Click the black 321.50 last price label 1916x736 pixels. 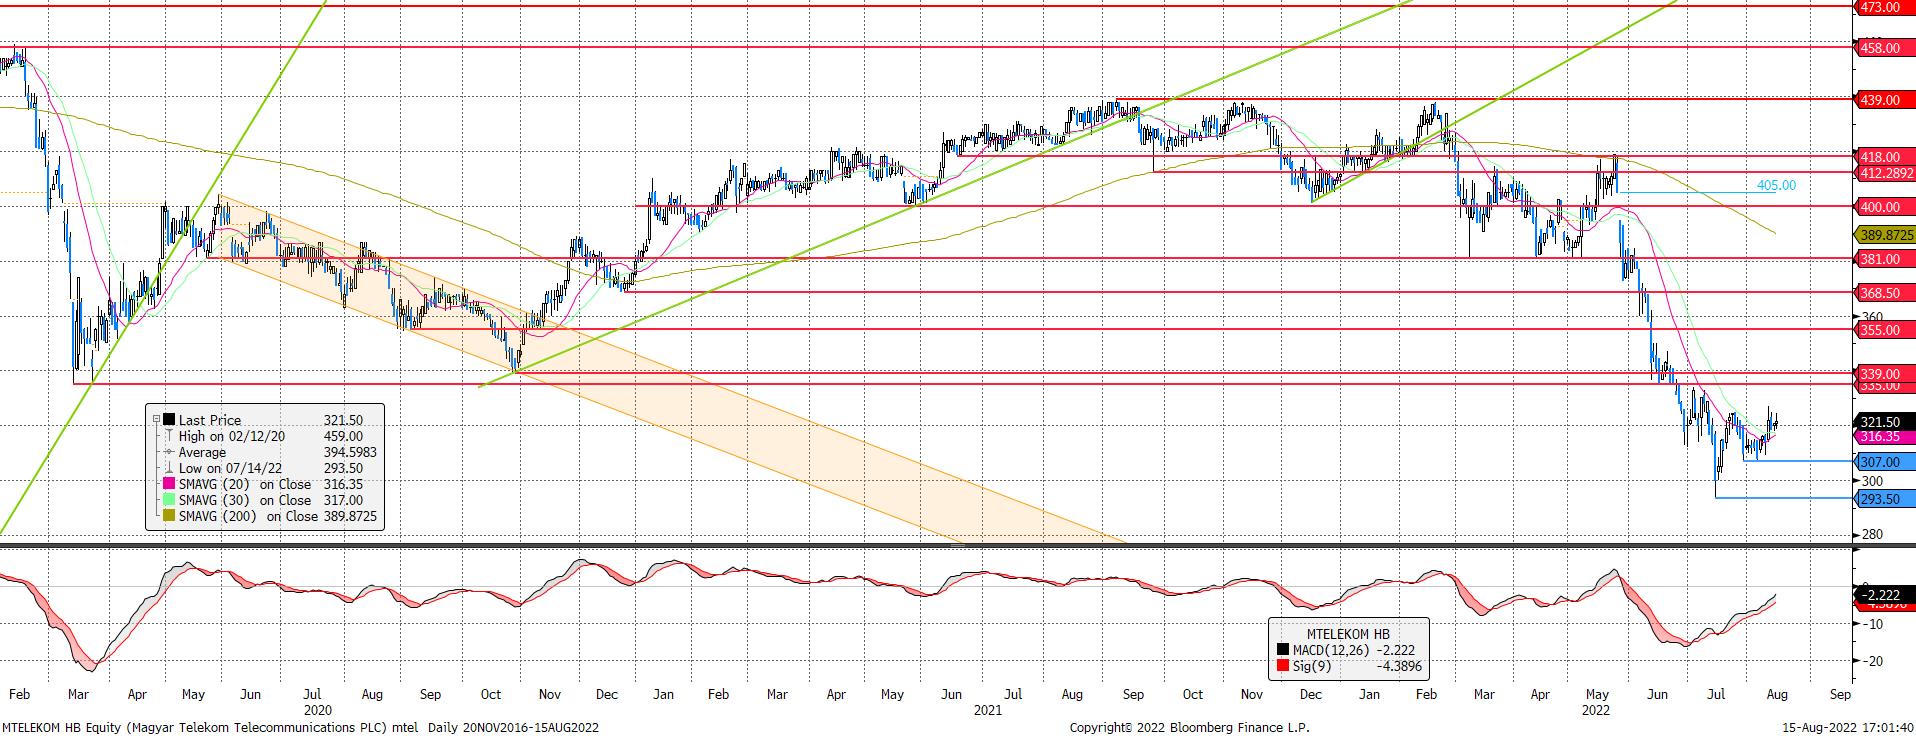point(1885,422)
